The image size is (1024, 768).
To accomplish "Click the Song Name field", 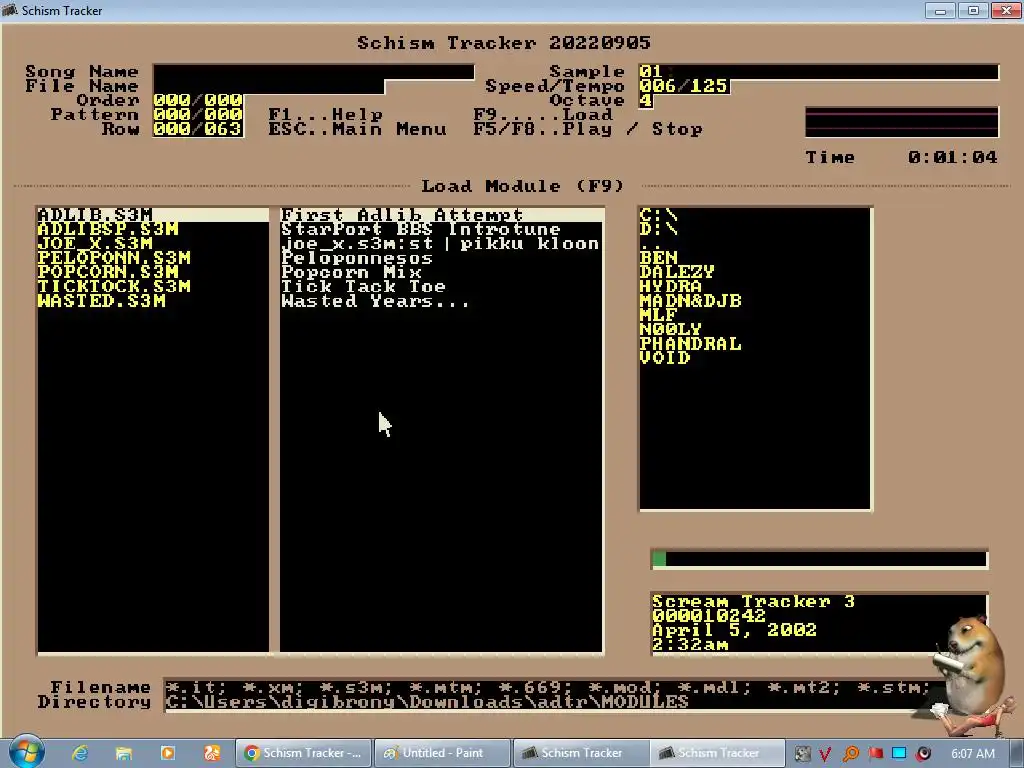I will 313,71.
